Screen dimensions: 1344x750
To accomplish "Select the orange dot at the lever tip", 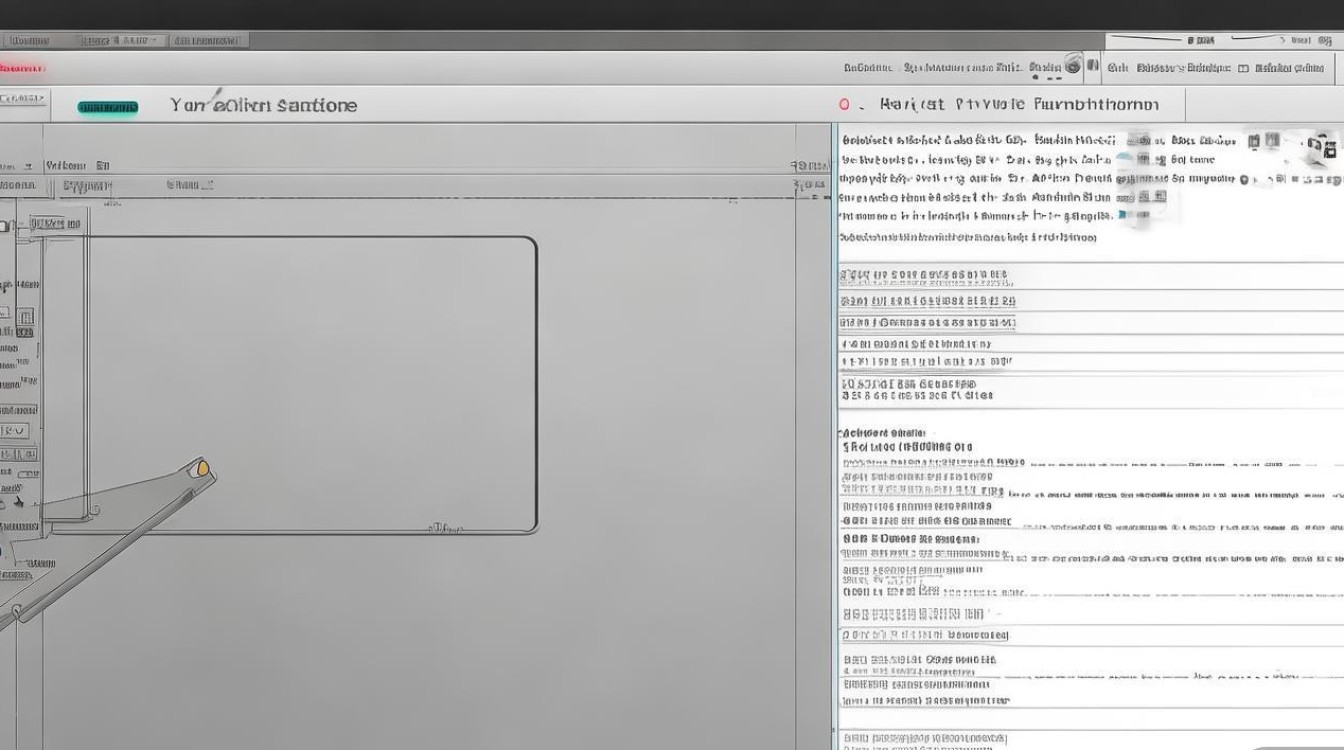I will click(203, 468).
